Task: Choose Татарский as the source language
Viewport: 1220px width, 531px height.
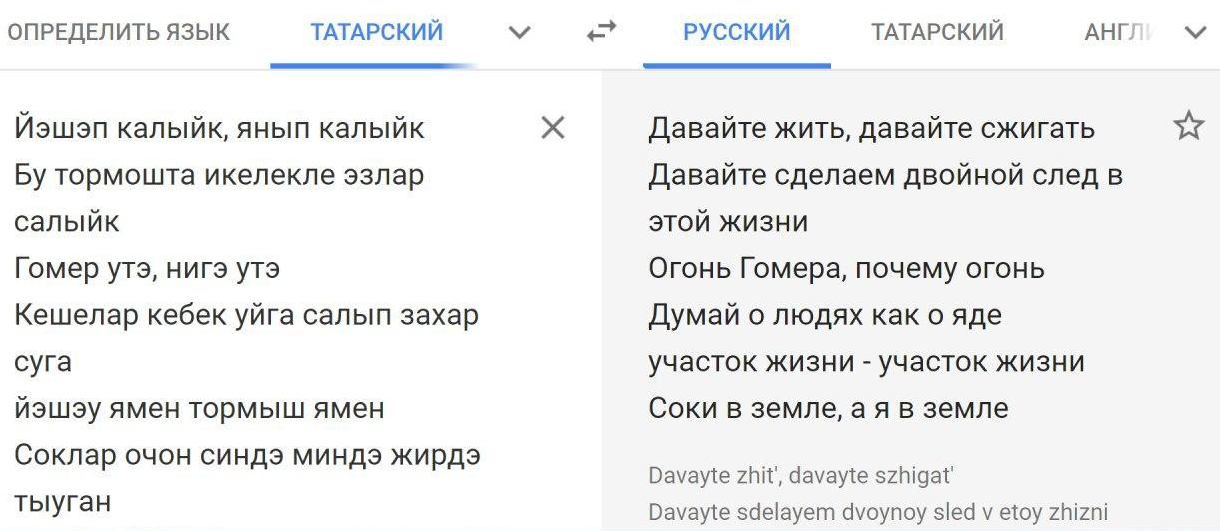Action: (x=376, y=32)
